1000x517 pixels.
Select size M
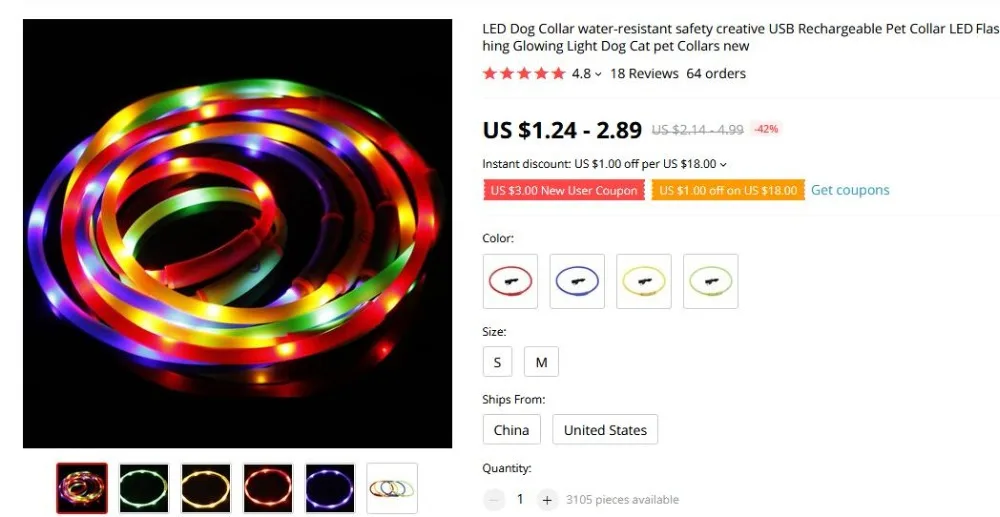click(541, 362)
